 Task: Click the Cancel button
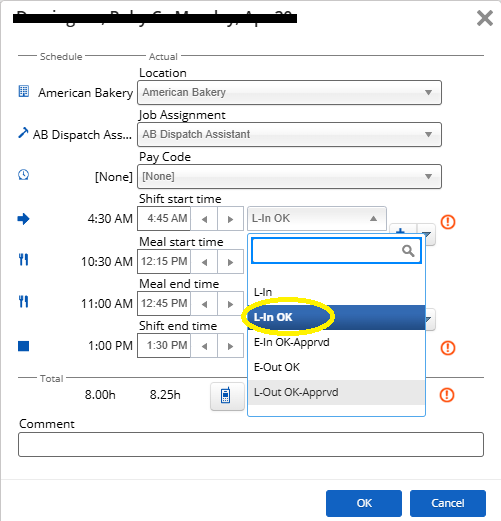point(448,503)
